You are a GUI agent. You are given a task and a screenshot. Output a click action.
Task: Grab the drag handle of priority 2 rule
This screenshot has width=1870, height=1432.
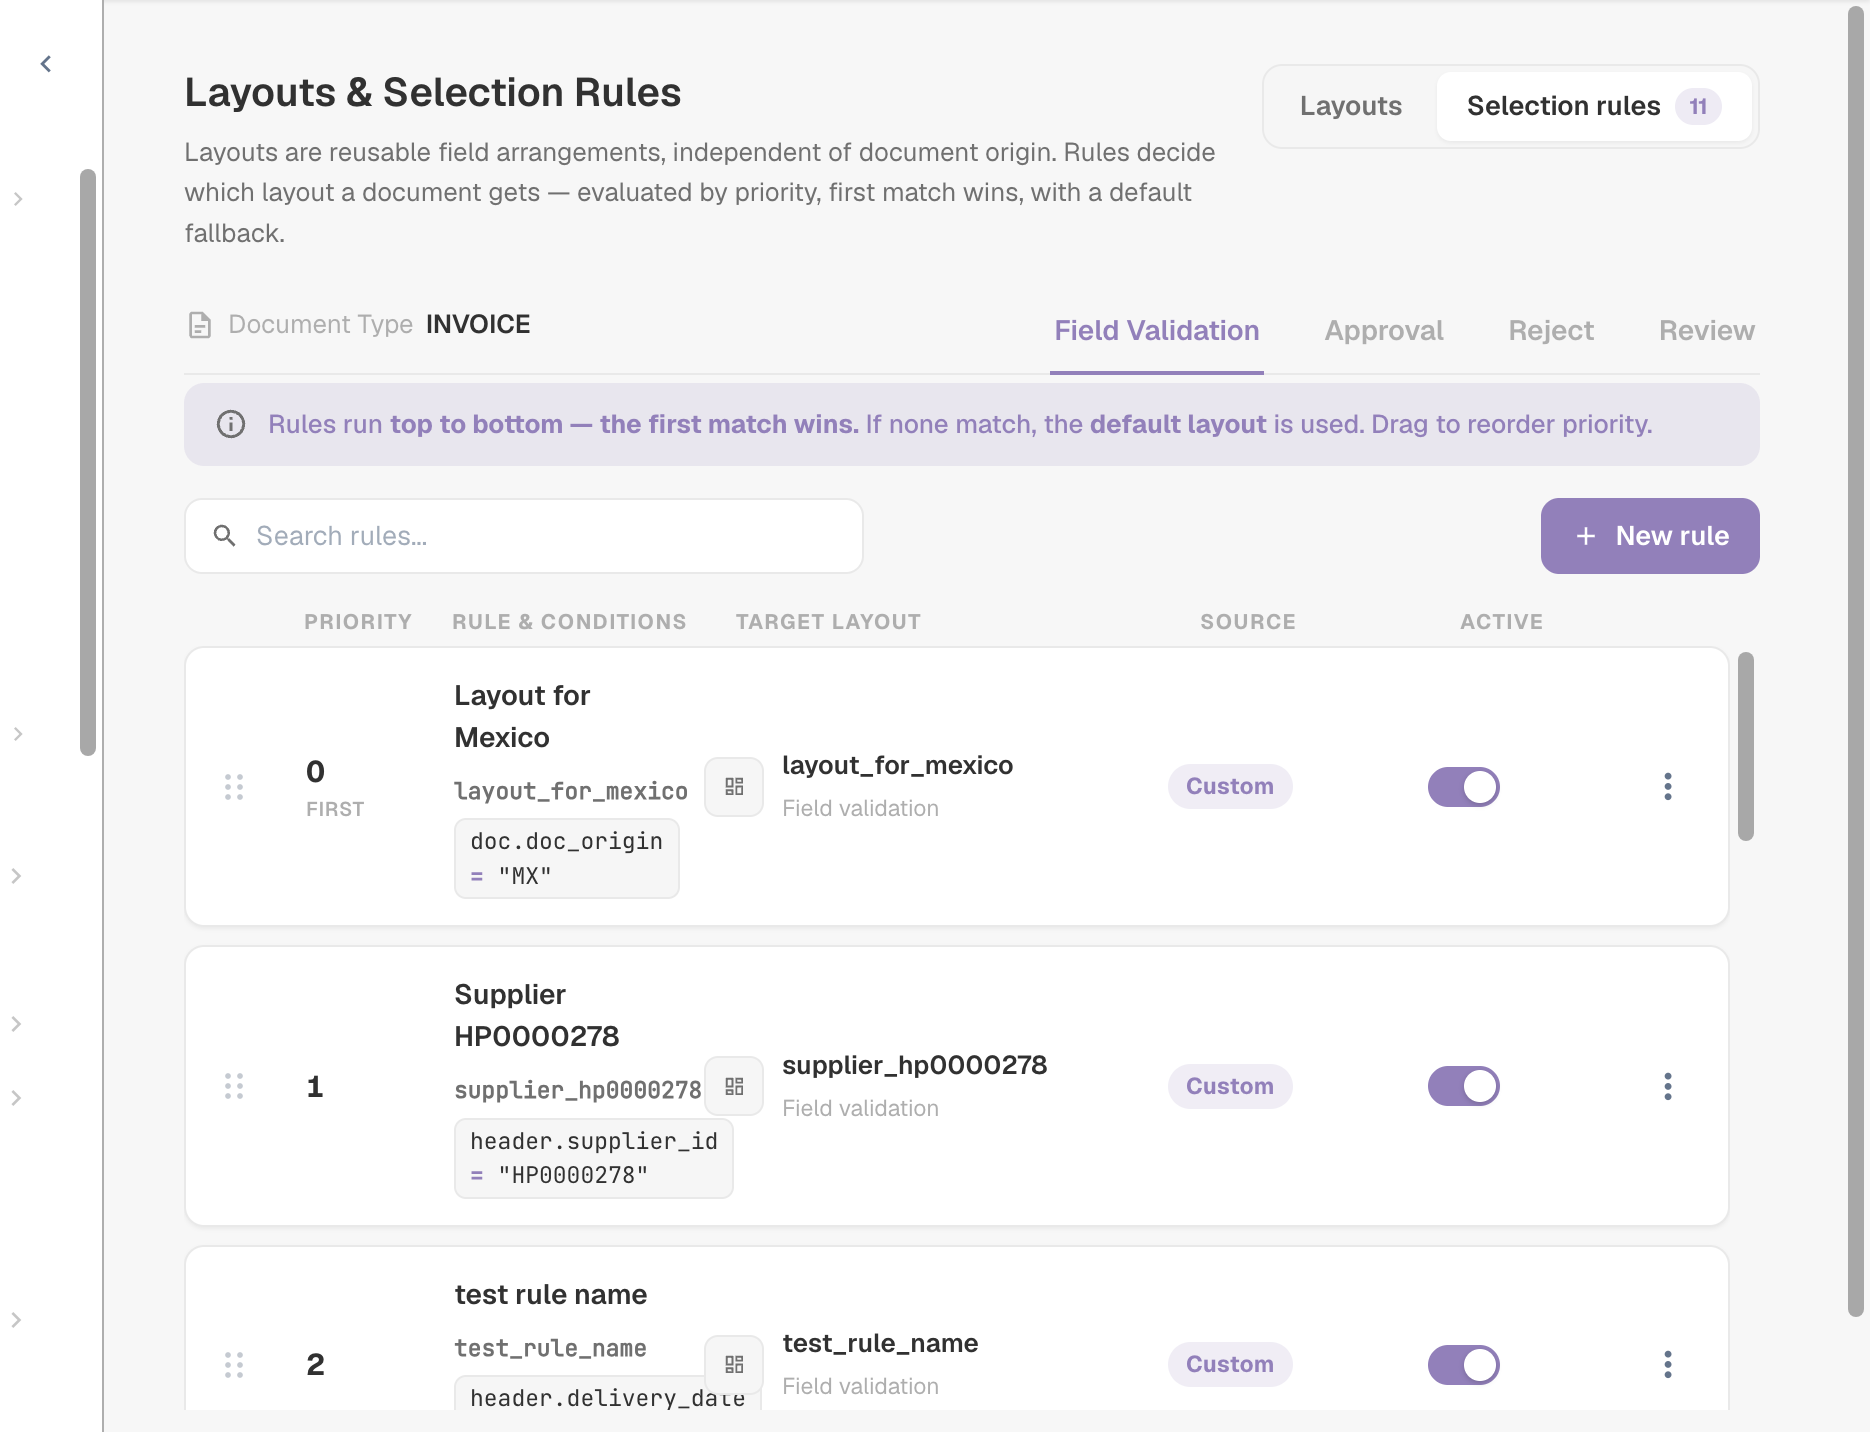click(234, 1364)
